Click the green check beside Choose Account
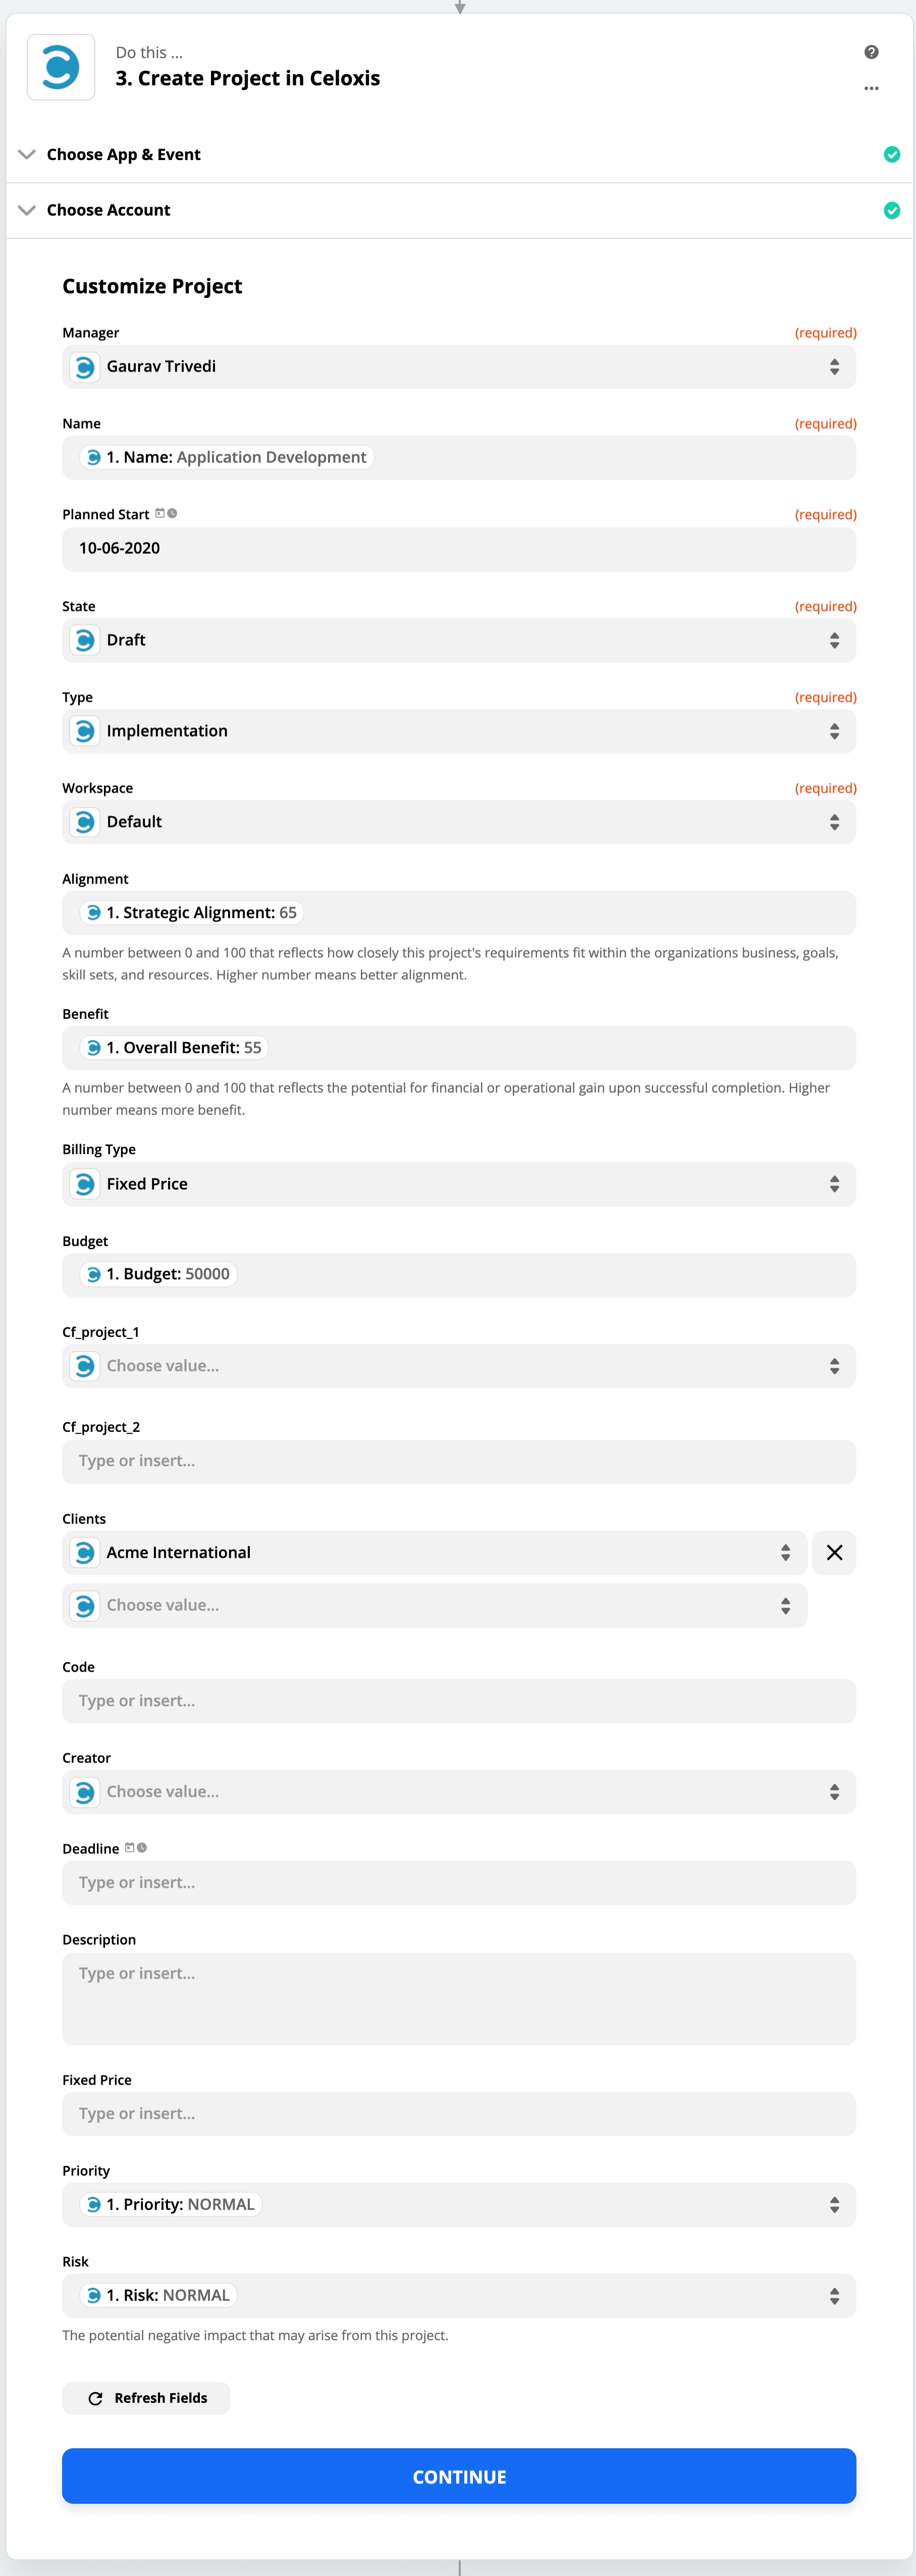Screen dimensions: 916x2576 pyautogui.click(x=891, y=210)
